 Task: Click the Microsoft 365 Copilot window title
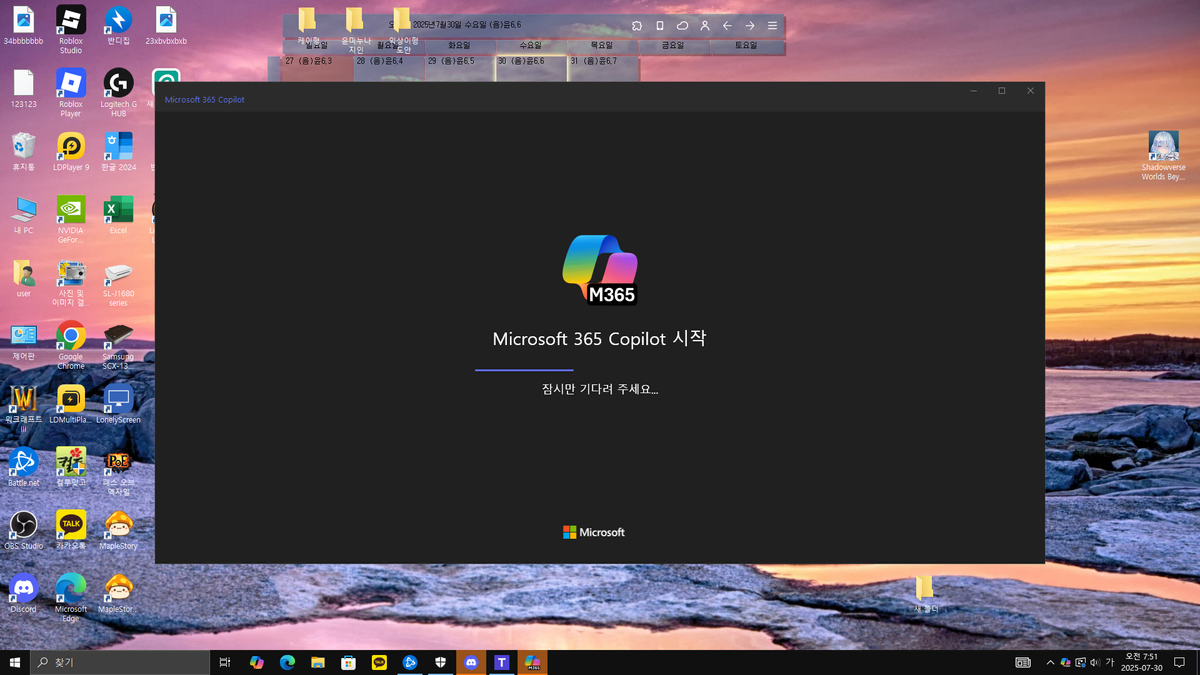click(204, 100)
